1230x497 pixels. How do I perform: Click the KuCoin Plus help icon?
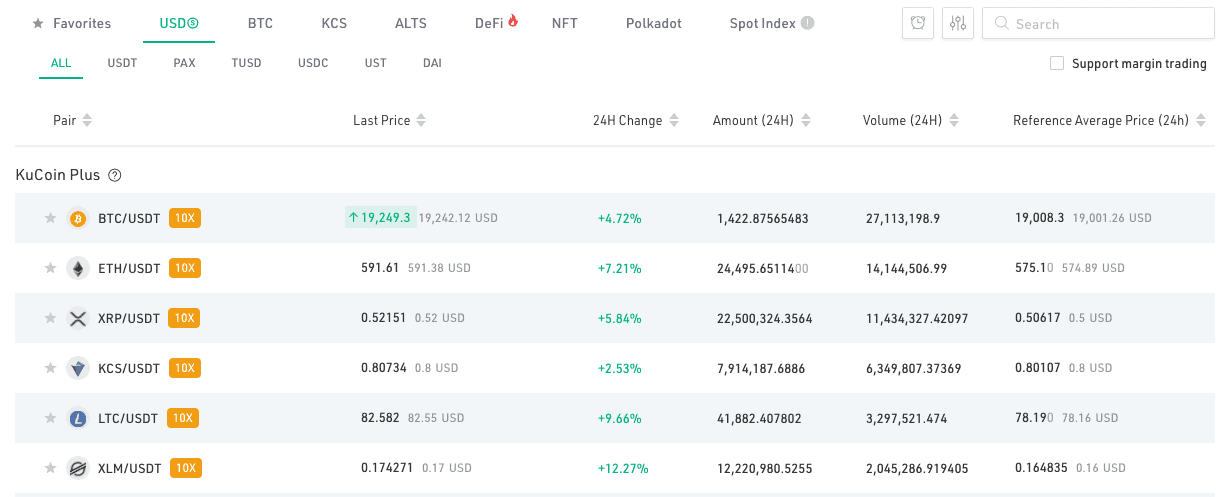point(115,175)
